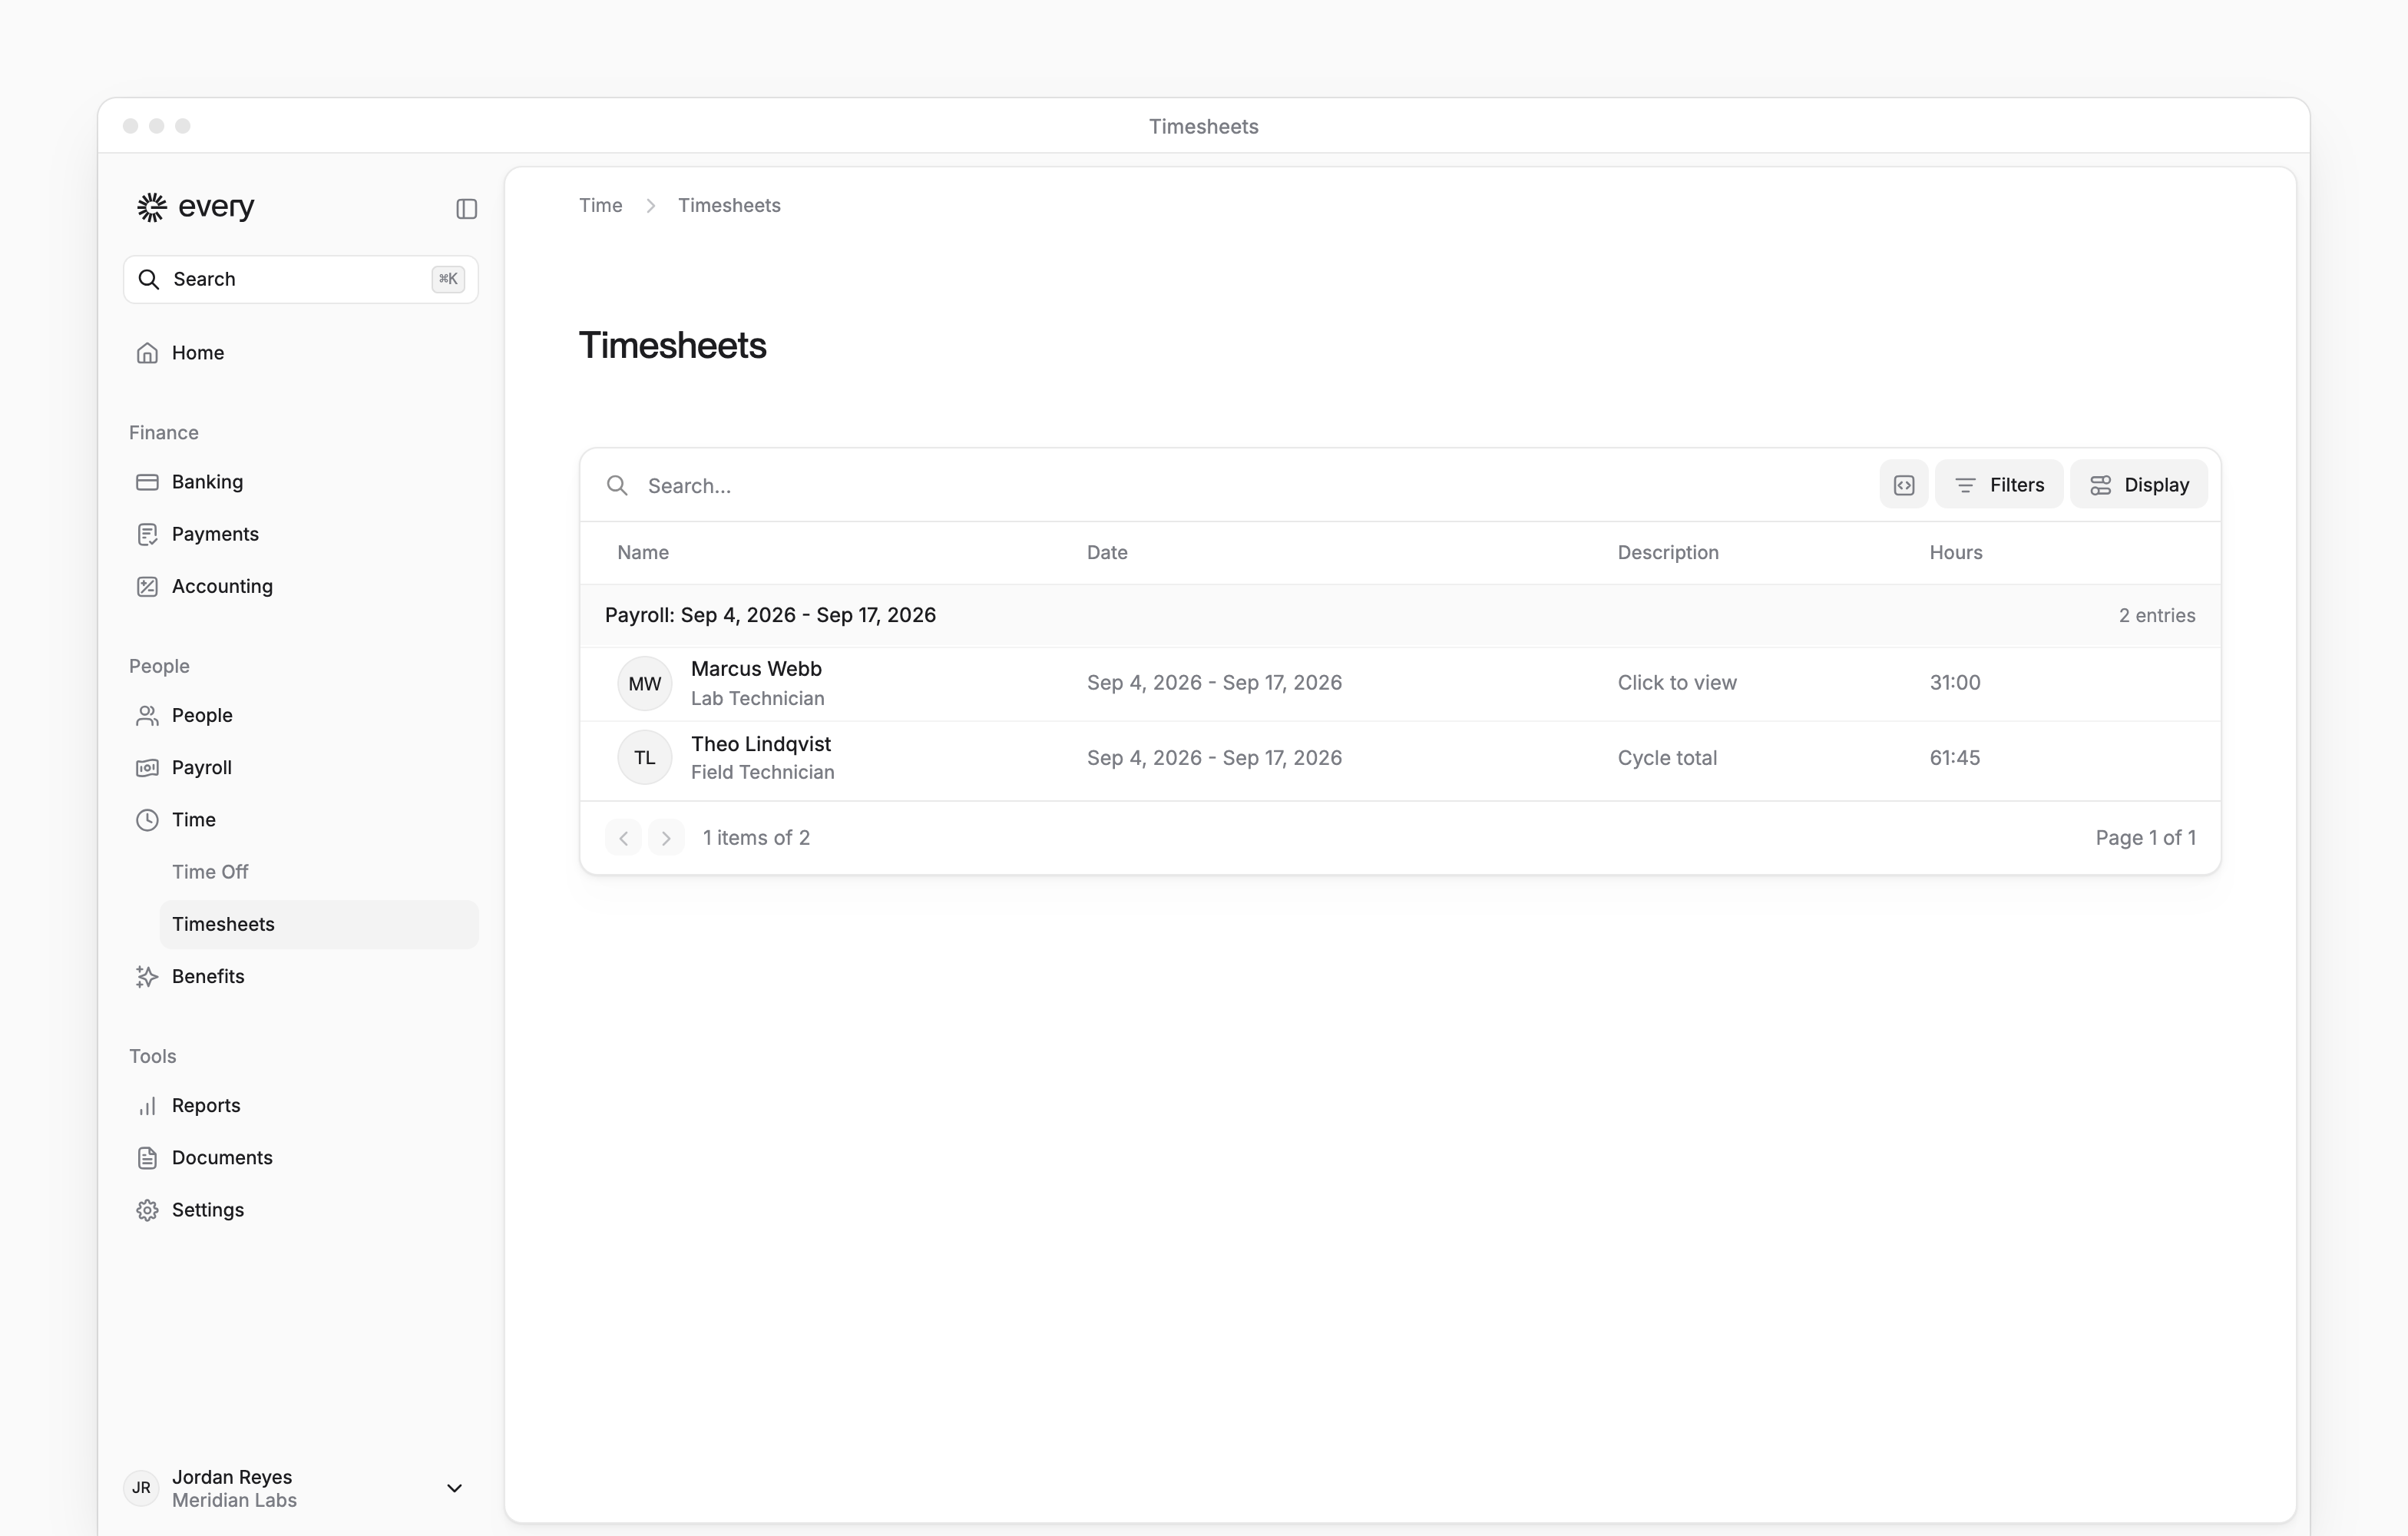Click the '2 entries' count label
This screenshot has height=1536, width=2408.
(2157, 615)
